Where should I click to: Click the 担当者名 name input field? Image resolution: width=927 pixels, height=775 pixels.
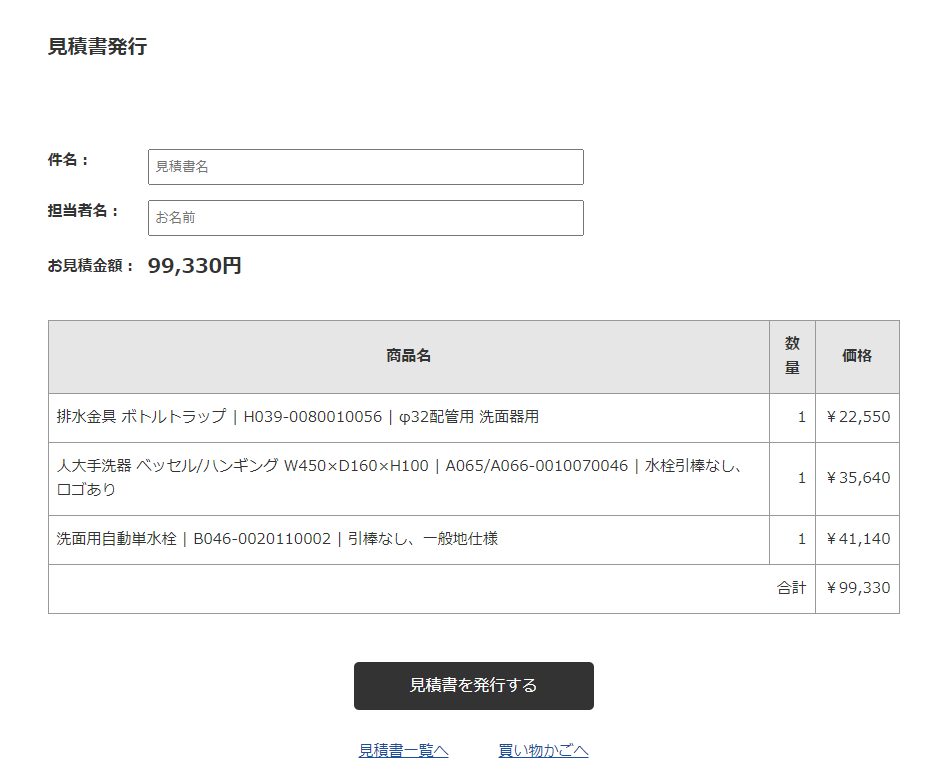tap(365, 217)
